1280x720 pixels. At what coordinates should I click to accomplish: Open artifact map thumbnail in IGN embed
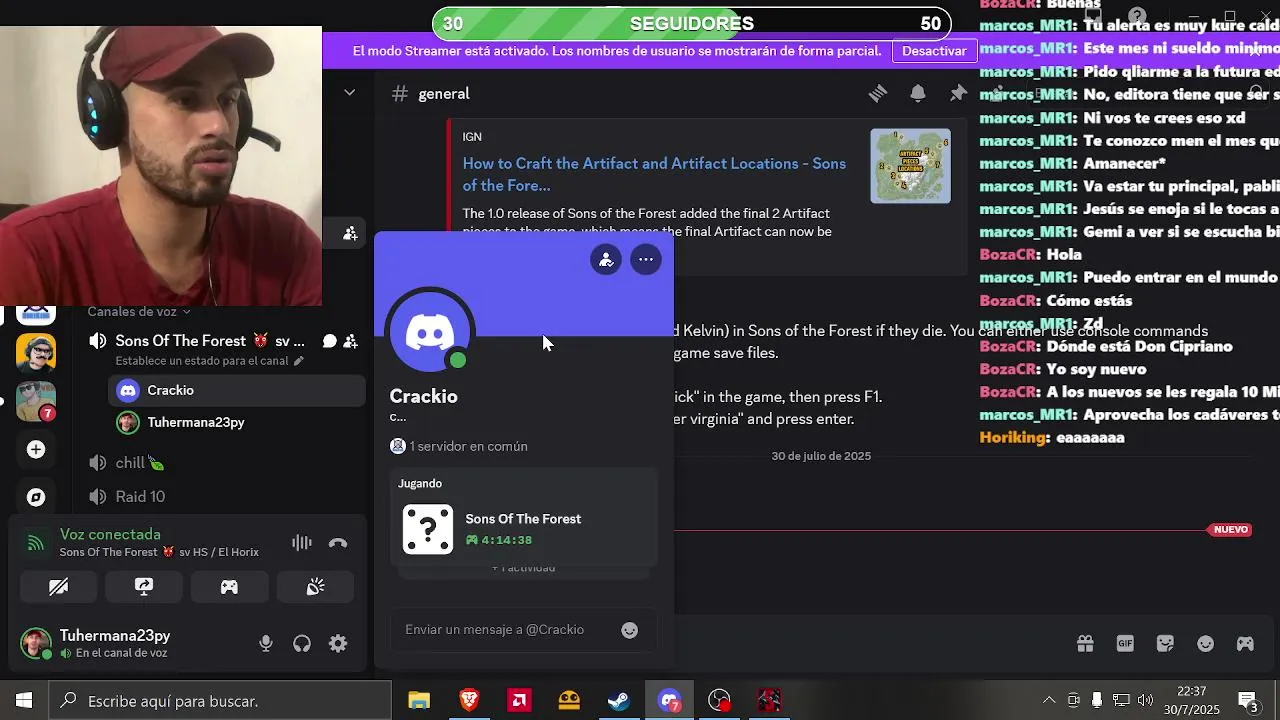point(910,166)
